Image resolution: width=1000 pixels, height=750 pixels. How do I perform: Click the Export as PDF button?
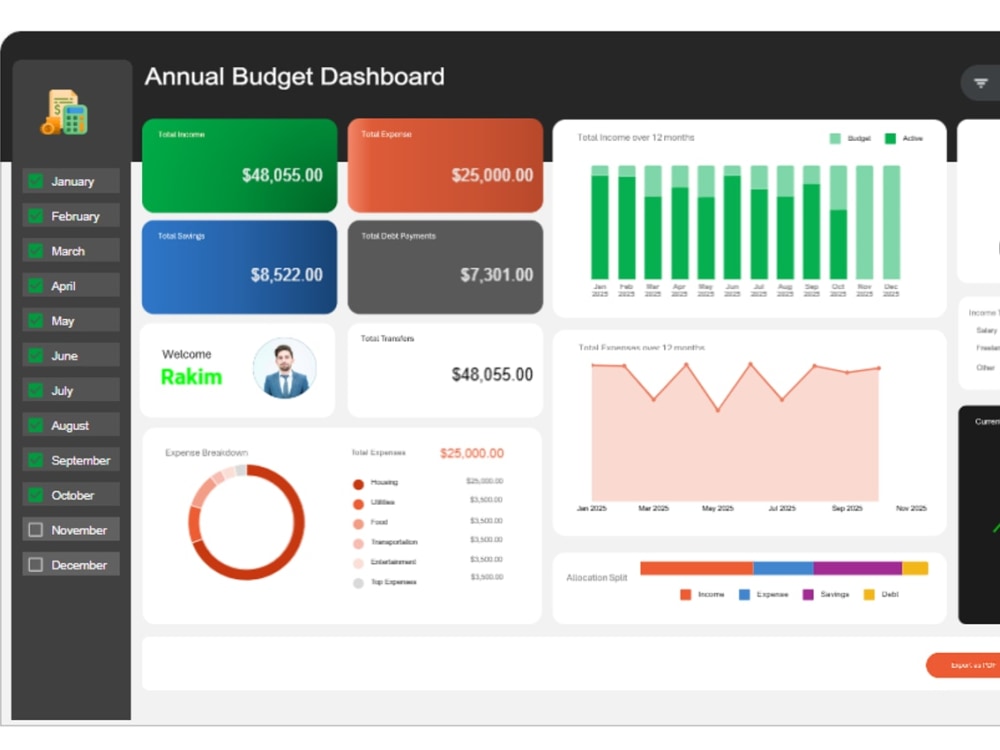963,665
